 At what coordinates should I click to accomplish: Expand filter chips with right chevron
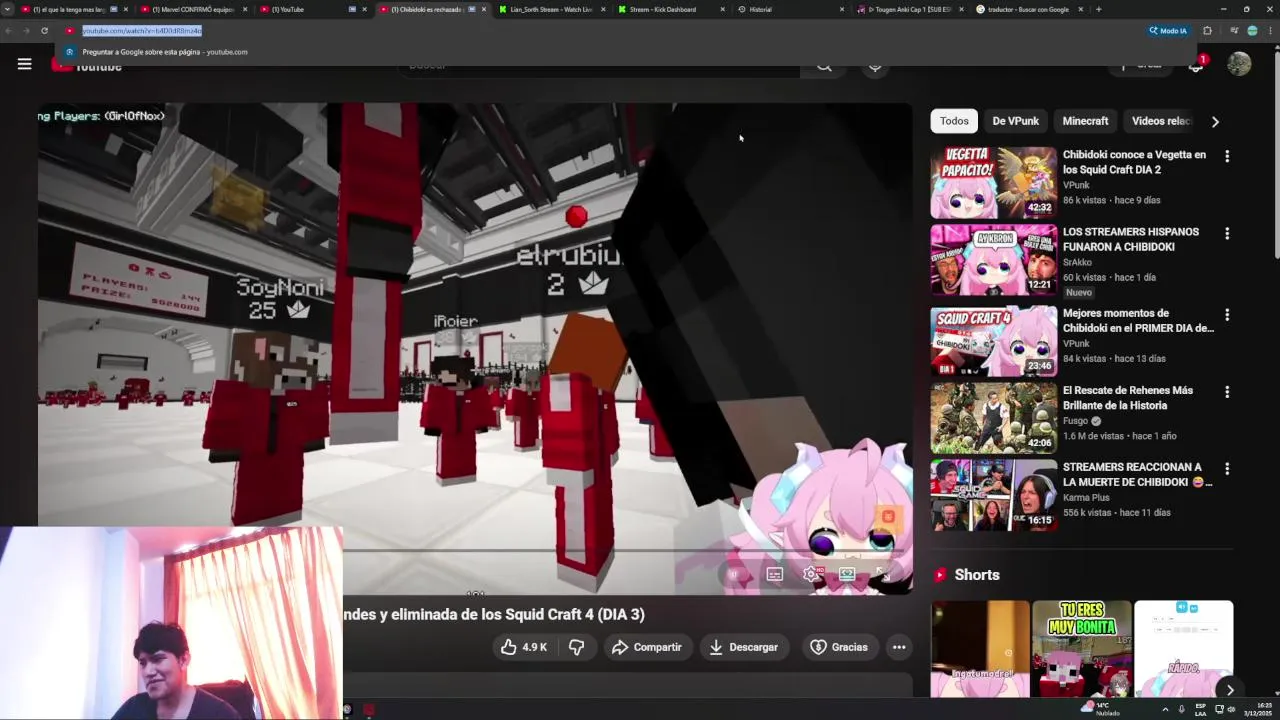[x=1215, y=122]
